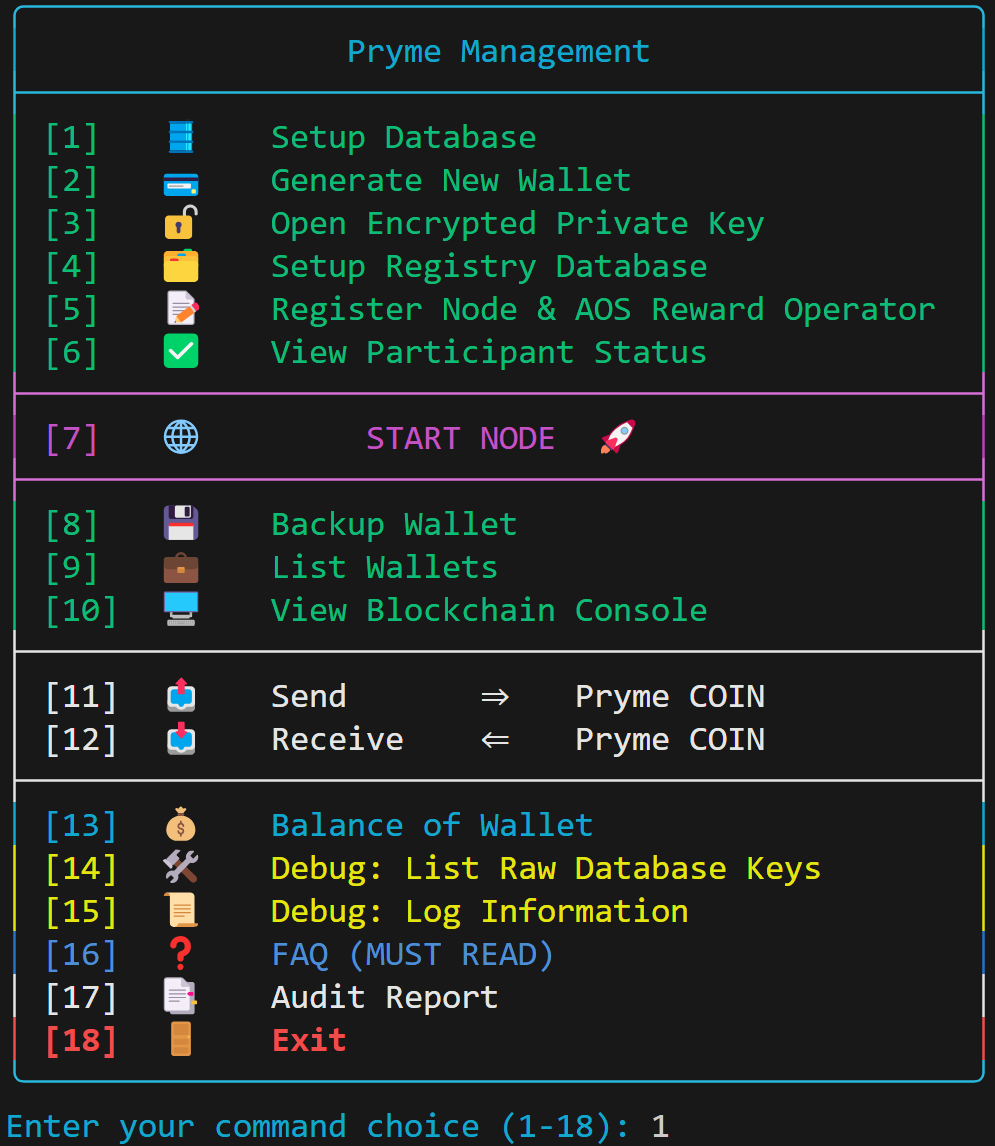Choose Receive Pryme COIN option

tap(517, 739)
